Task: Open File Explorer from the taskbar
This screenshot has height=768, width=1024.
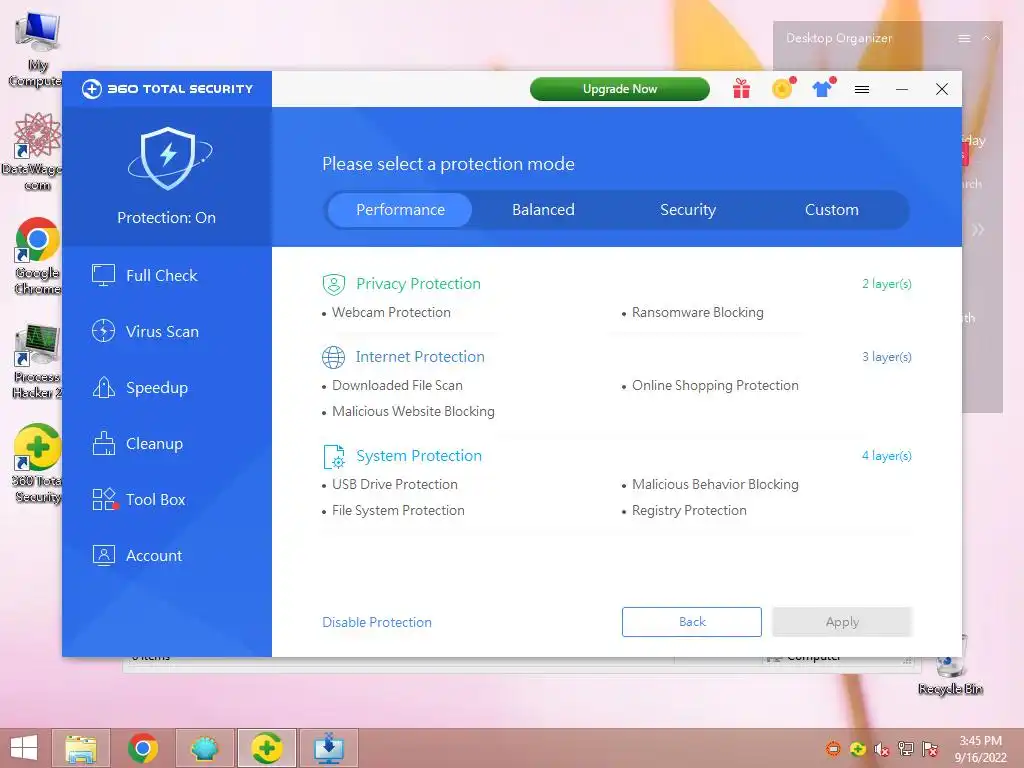Action: click(81, 748)
